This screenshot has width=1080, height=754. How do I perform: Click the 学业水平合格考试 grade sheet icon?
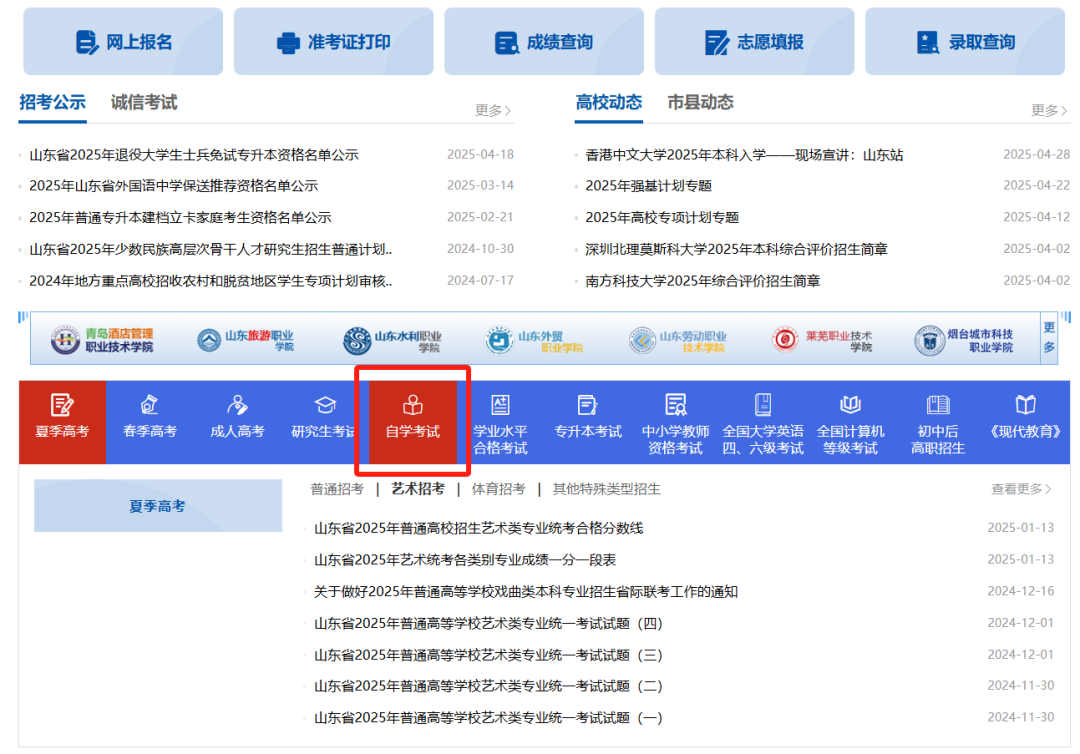click(x=500, y=404)
